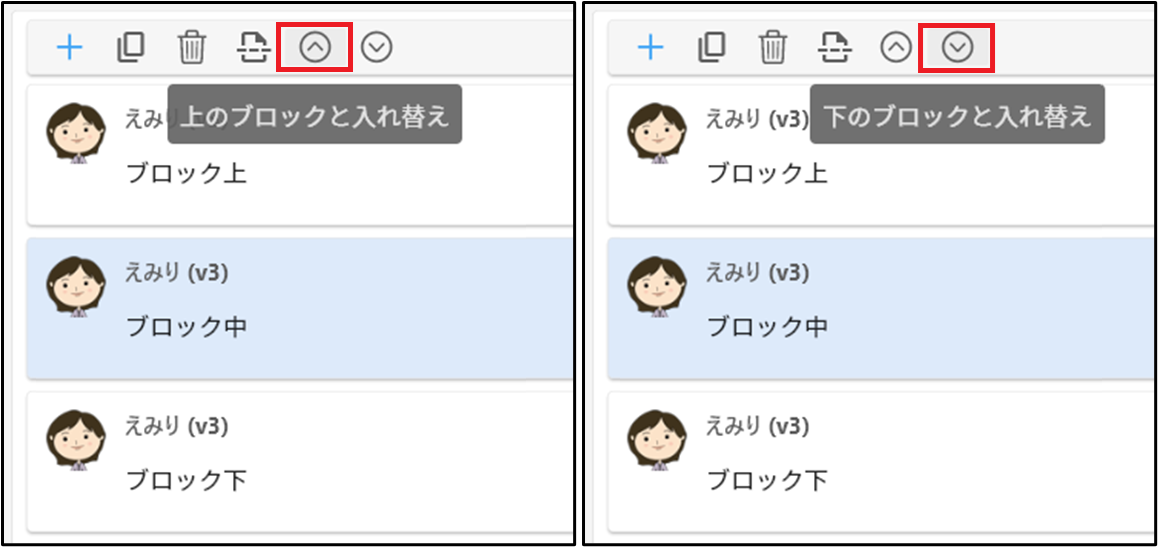
Task: Delete block with trash icon in left panel
Action: [x=192, y=49]
